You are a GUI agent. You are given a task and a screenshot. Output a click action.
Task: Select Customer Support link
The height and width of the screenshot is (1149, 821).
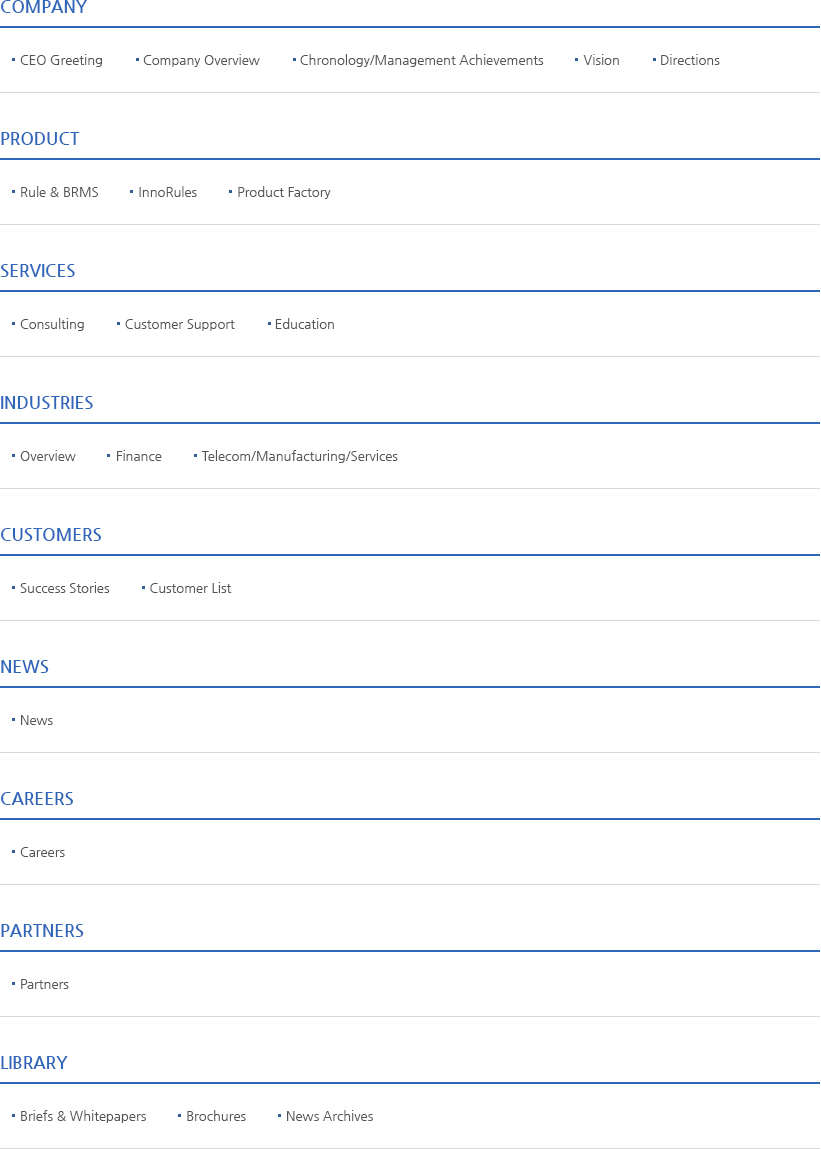coord(179,324)
